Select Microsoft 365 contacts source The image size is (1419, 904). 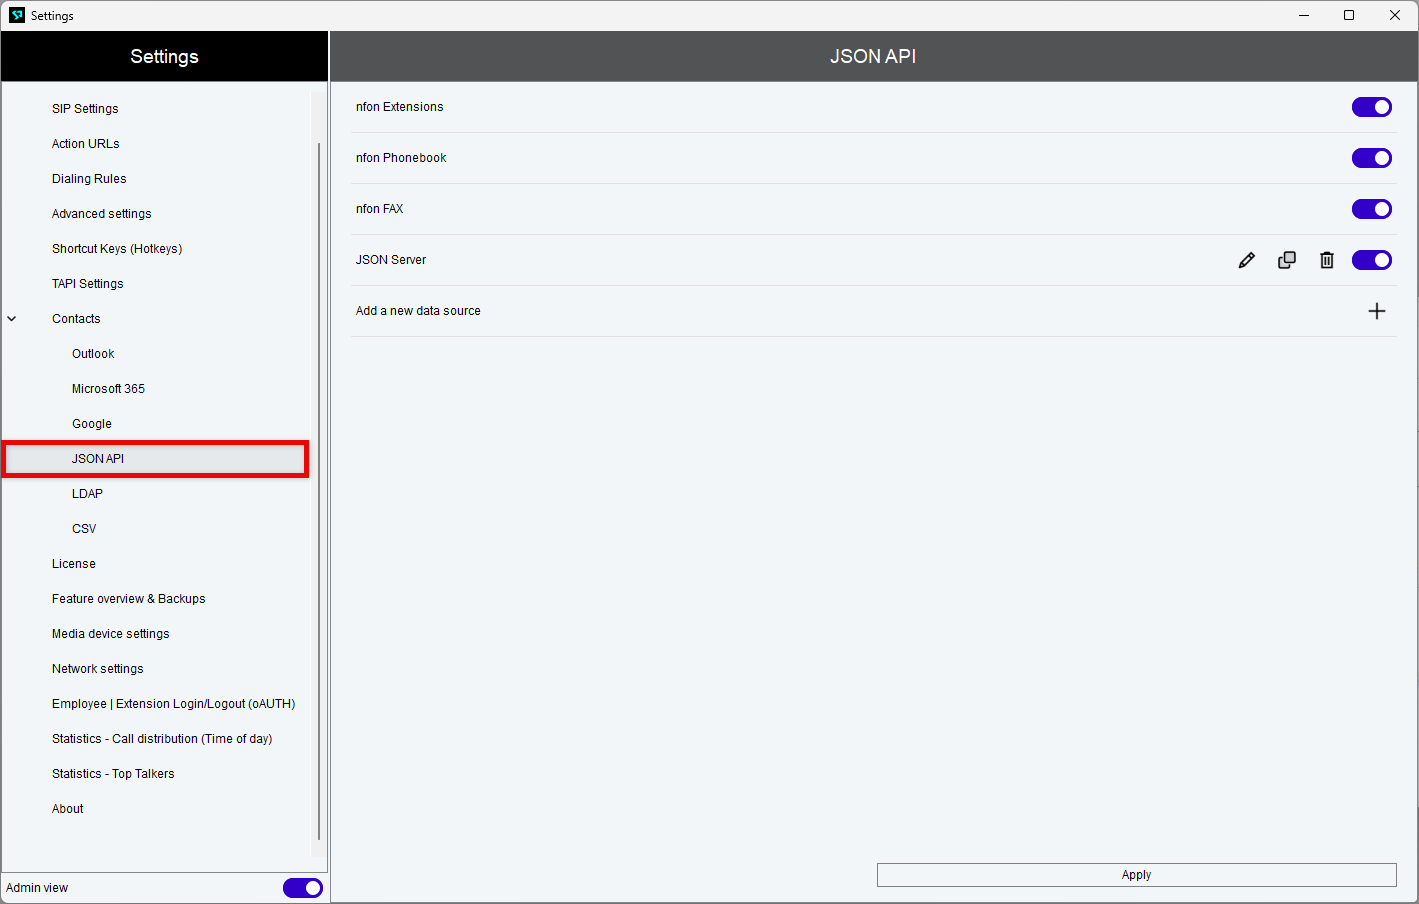pos(108,389)
